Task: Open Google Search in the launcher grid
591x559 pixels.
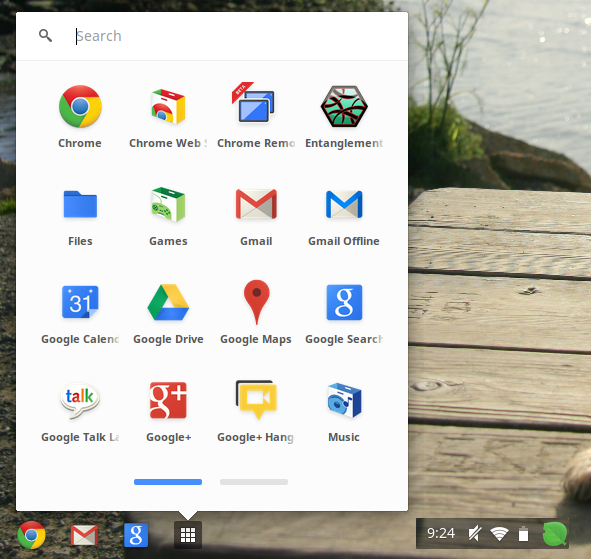Action: pyautogui.click(x=344, y=302)
